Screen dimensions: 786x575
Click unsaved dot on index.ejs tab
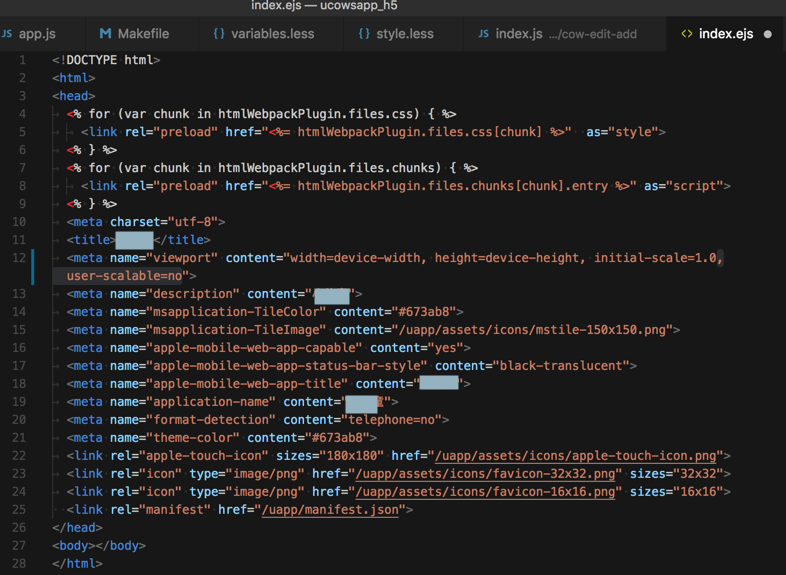coord(768,34)
